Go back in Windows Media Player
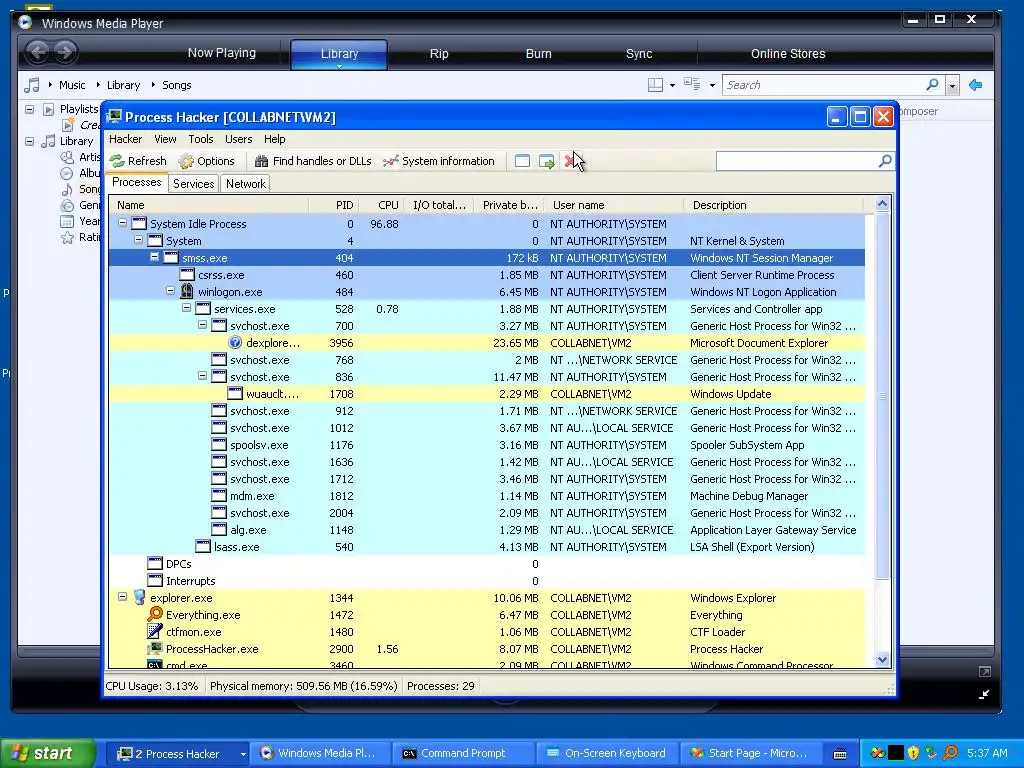1024x768 pixels. [x=38, y=52]
